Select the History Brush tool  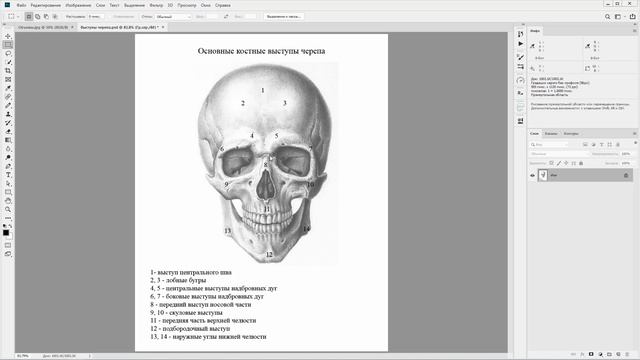8,122
